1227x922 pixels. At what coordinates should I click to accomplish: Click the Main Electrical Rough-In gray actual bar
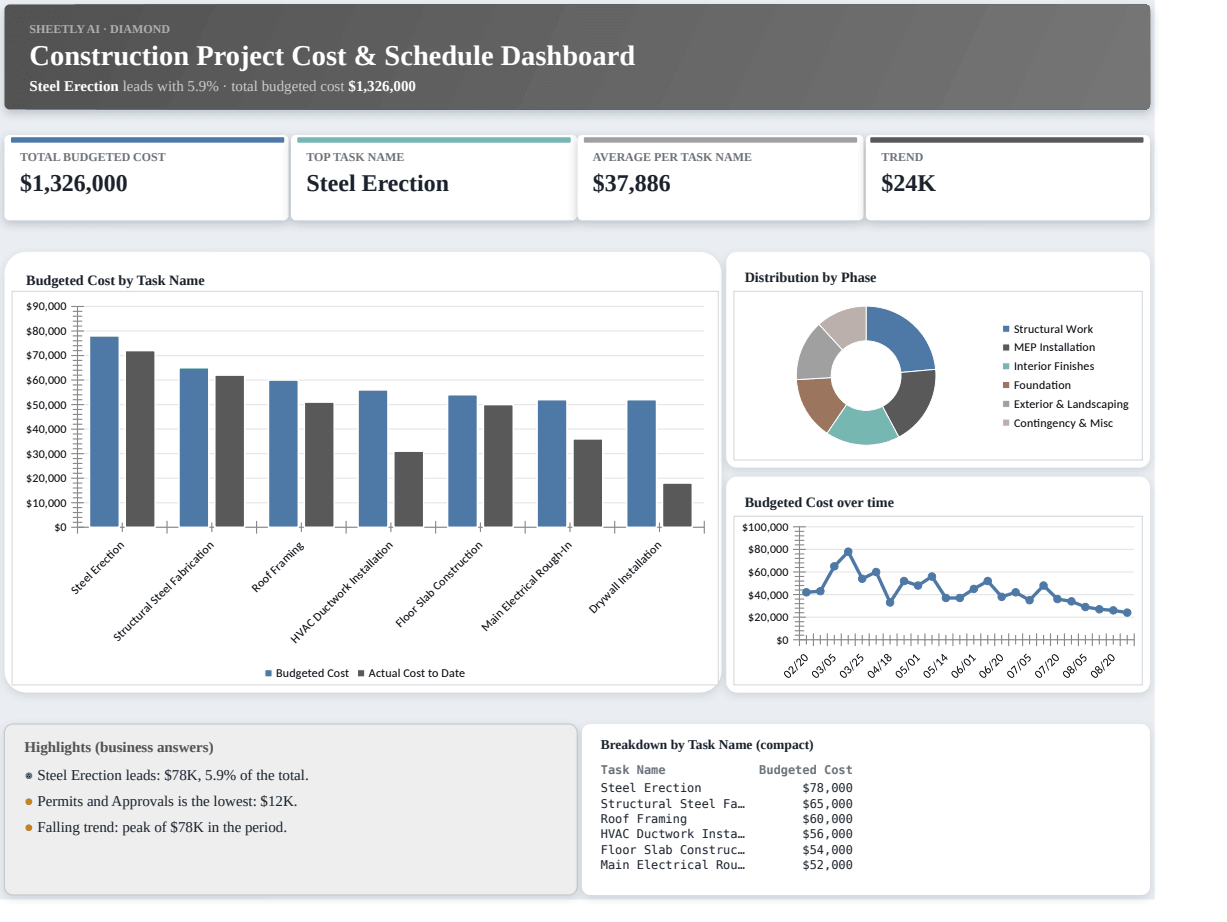coord(588,483)
